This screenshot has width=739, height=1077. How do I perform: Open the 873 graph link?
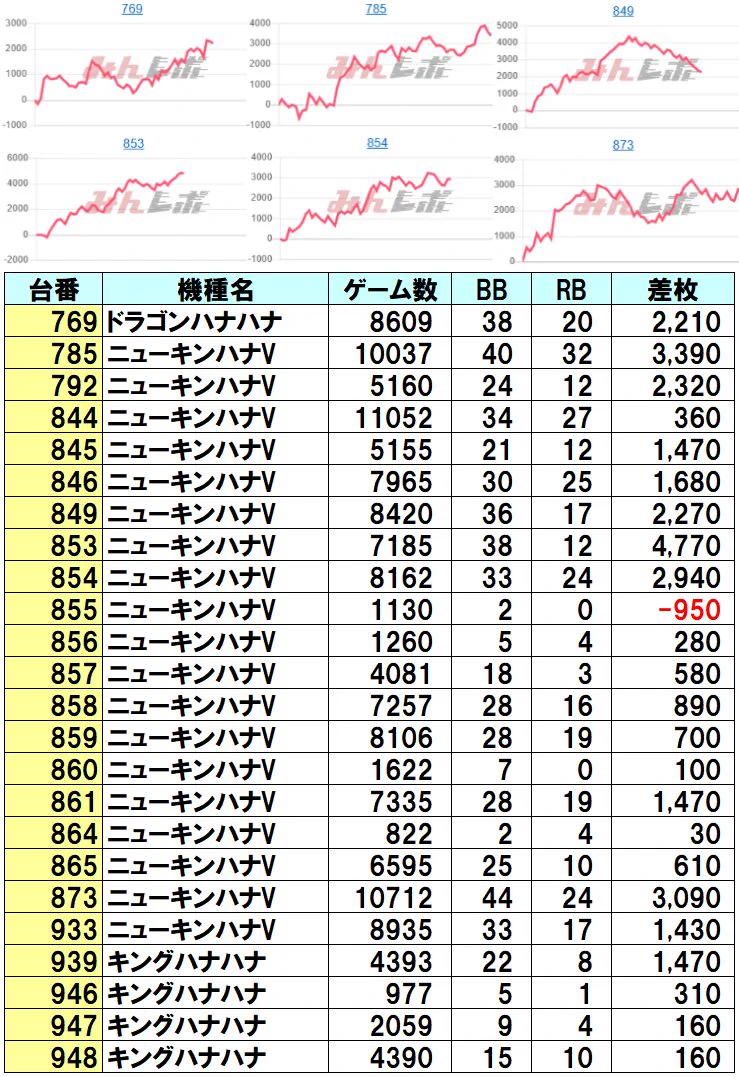[x=623, y=145]
